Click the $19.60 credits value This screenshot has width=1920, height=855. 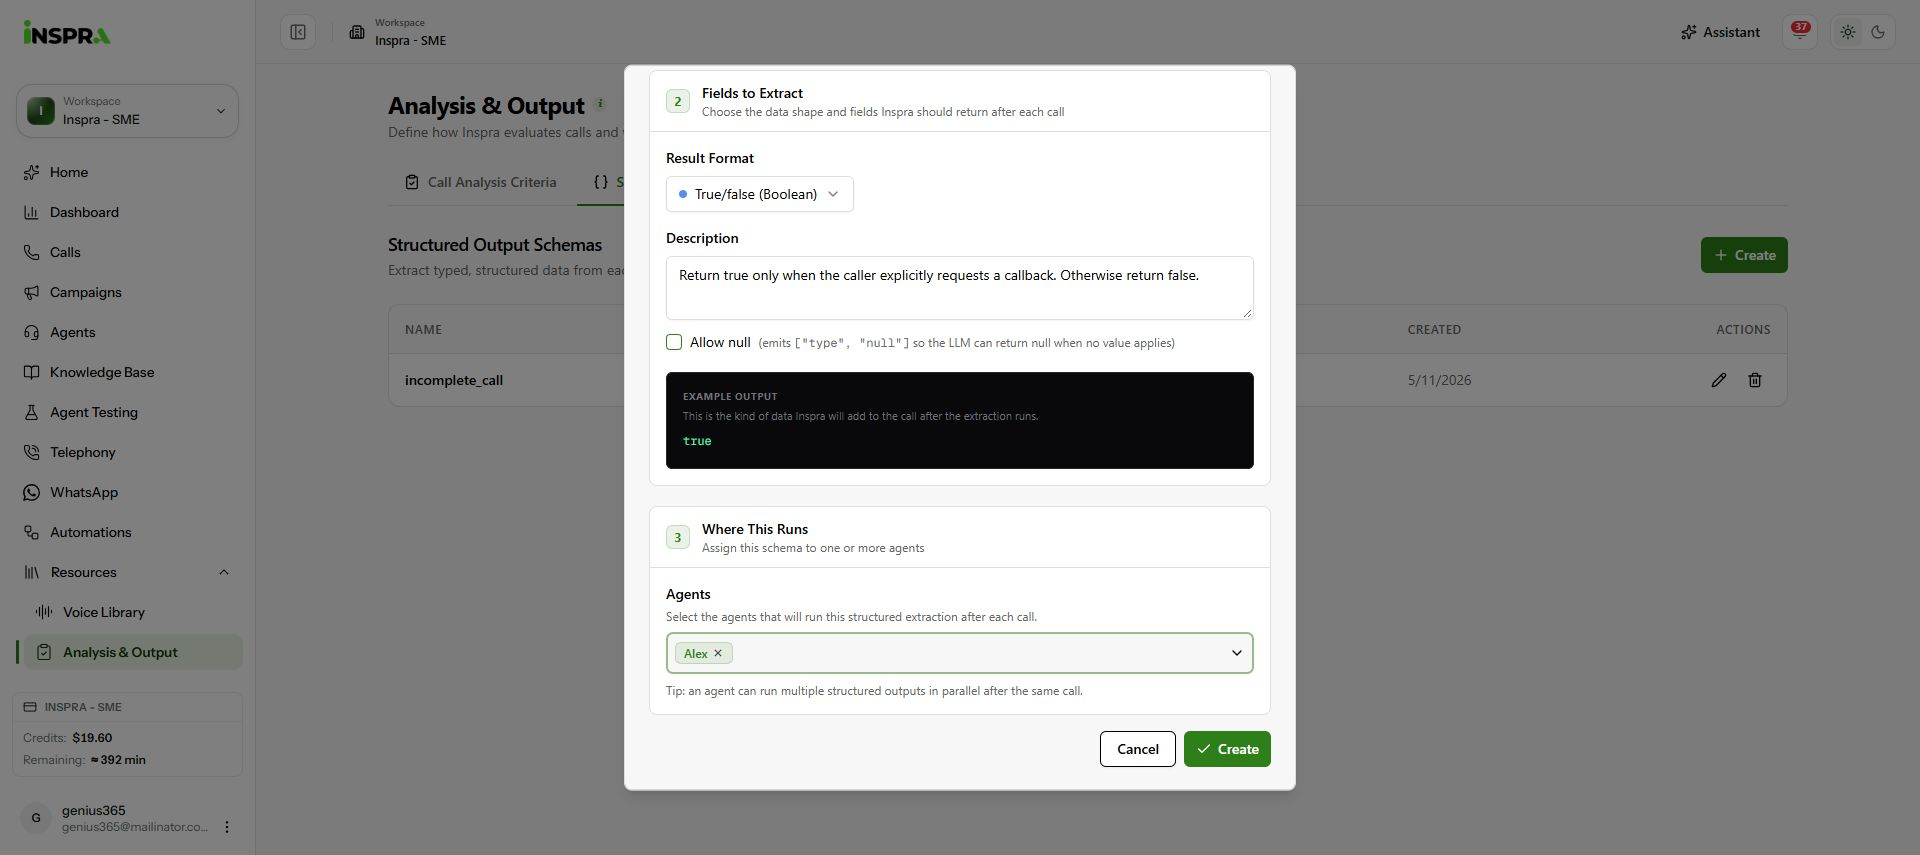(x=92, y=738)
